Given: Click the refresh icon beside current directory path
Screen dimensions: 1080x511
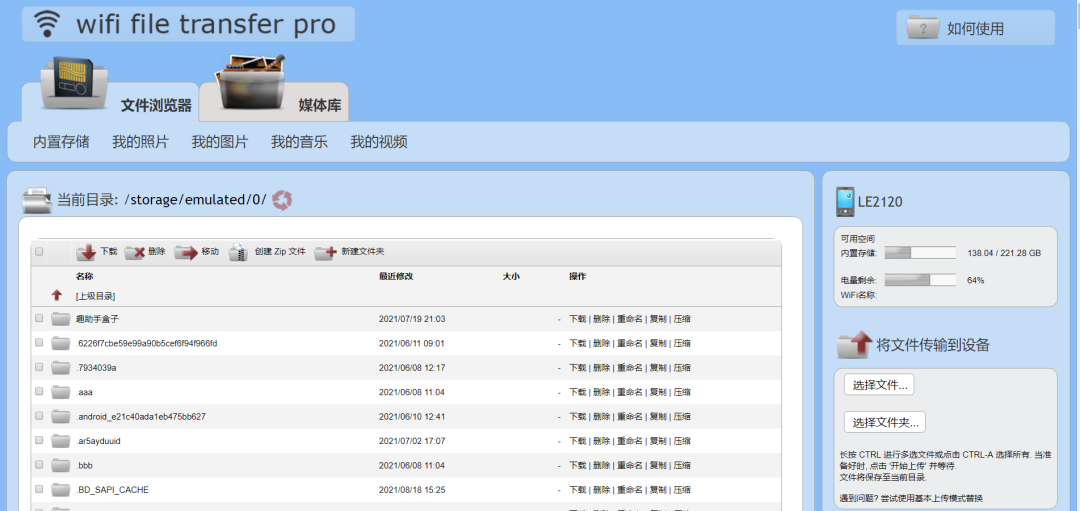Looking at the screenshot, I should tap(282, 200).
